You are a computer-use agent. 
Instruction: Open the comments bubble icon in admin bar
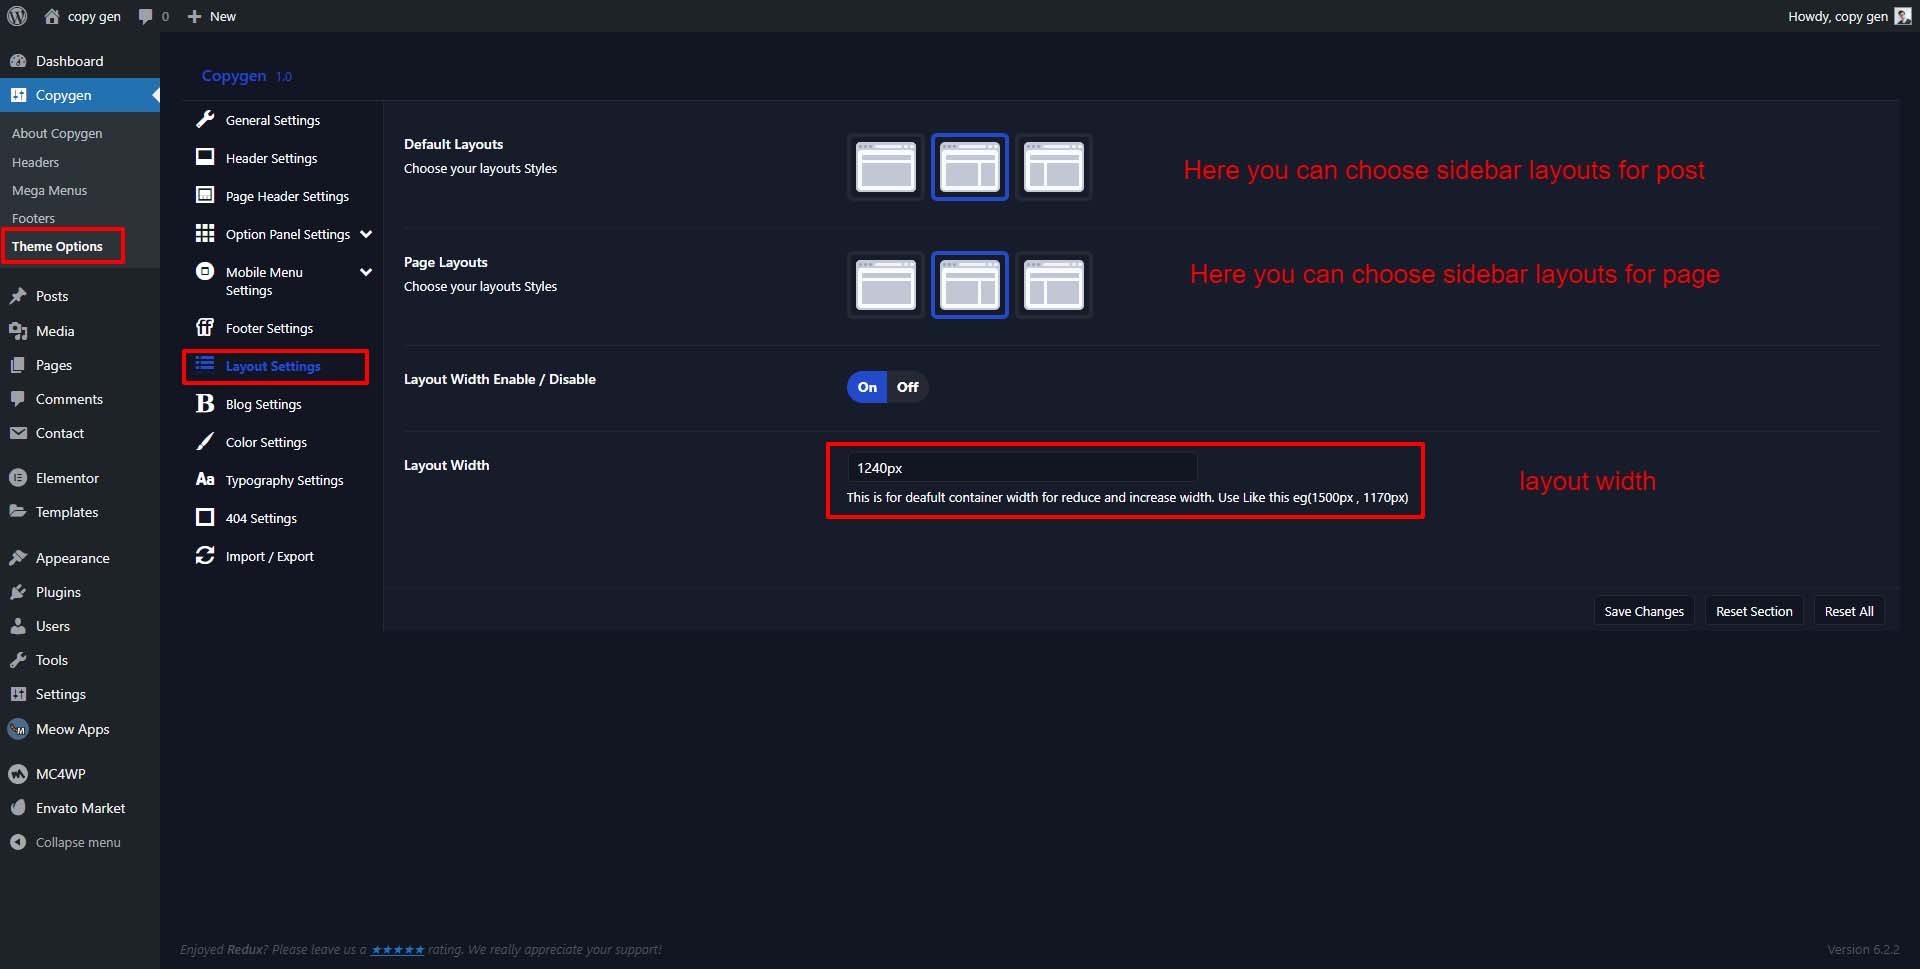tap(146, 16)
